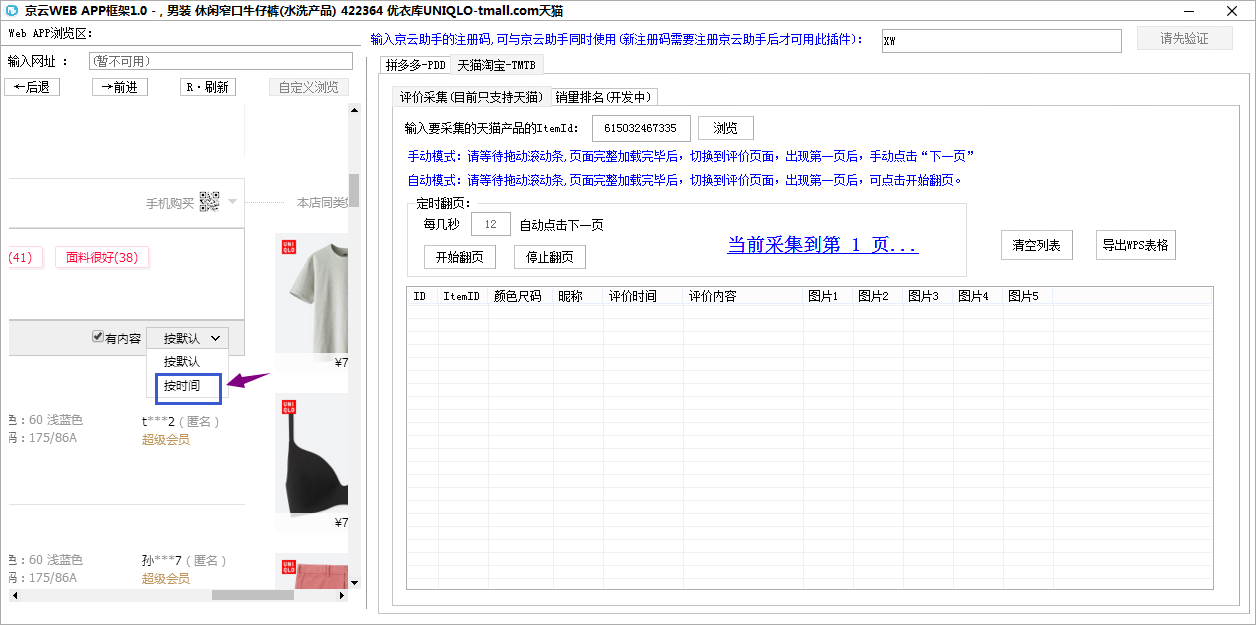Click the 评价时间 column header

tap(643, 297)
